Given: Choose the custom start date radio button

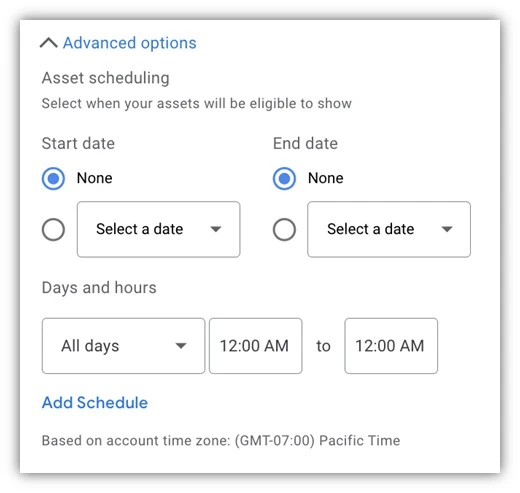Looking at the screenshot, I should [x=53, y=229].
